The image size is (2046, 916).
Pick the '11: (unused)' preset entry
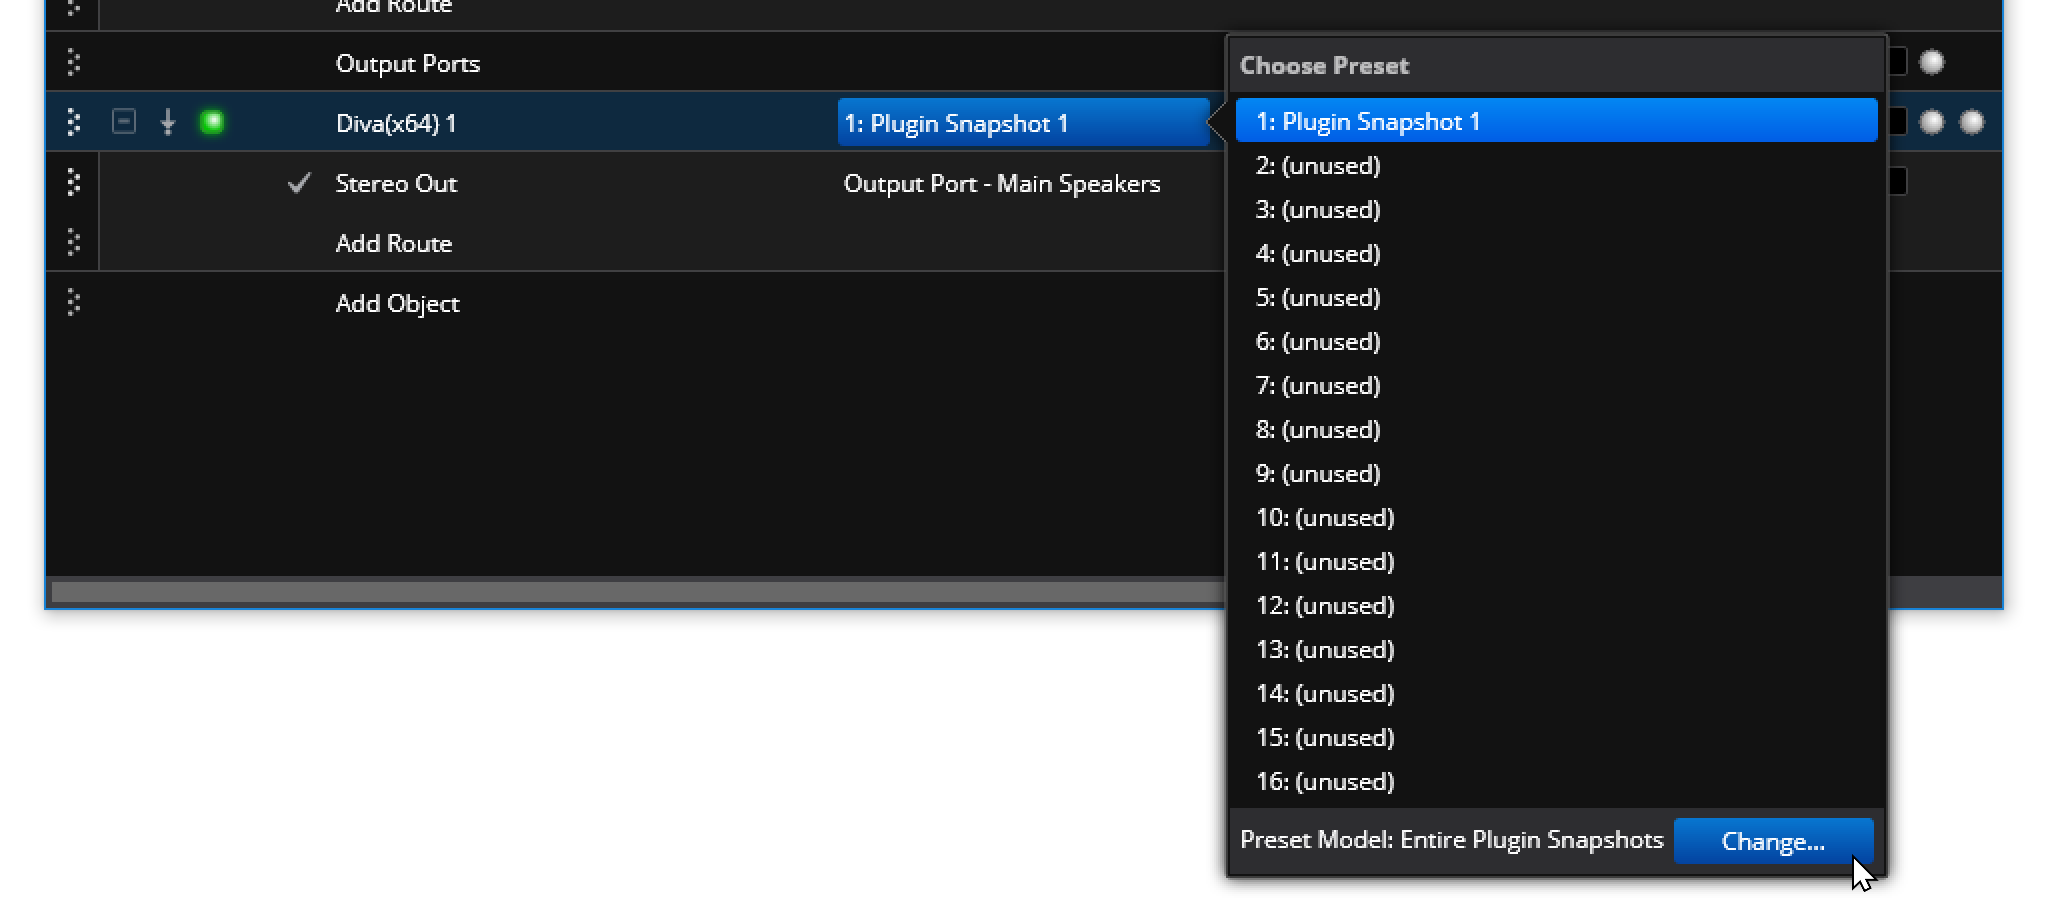pyautogui.click(x=1556, y=561)
